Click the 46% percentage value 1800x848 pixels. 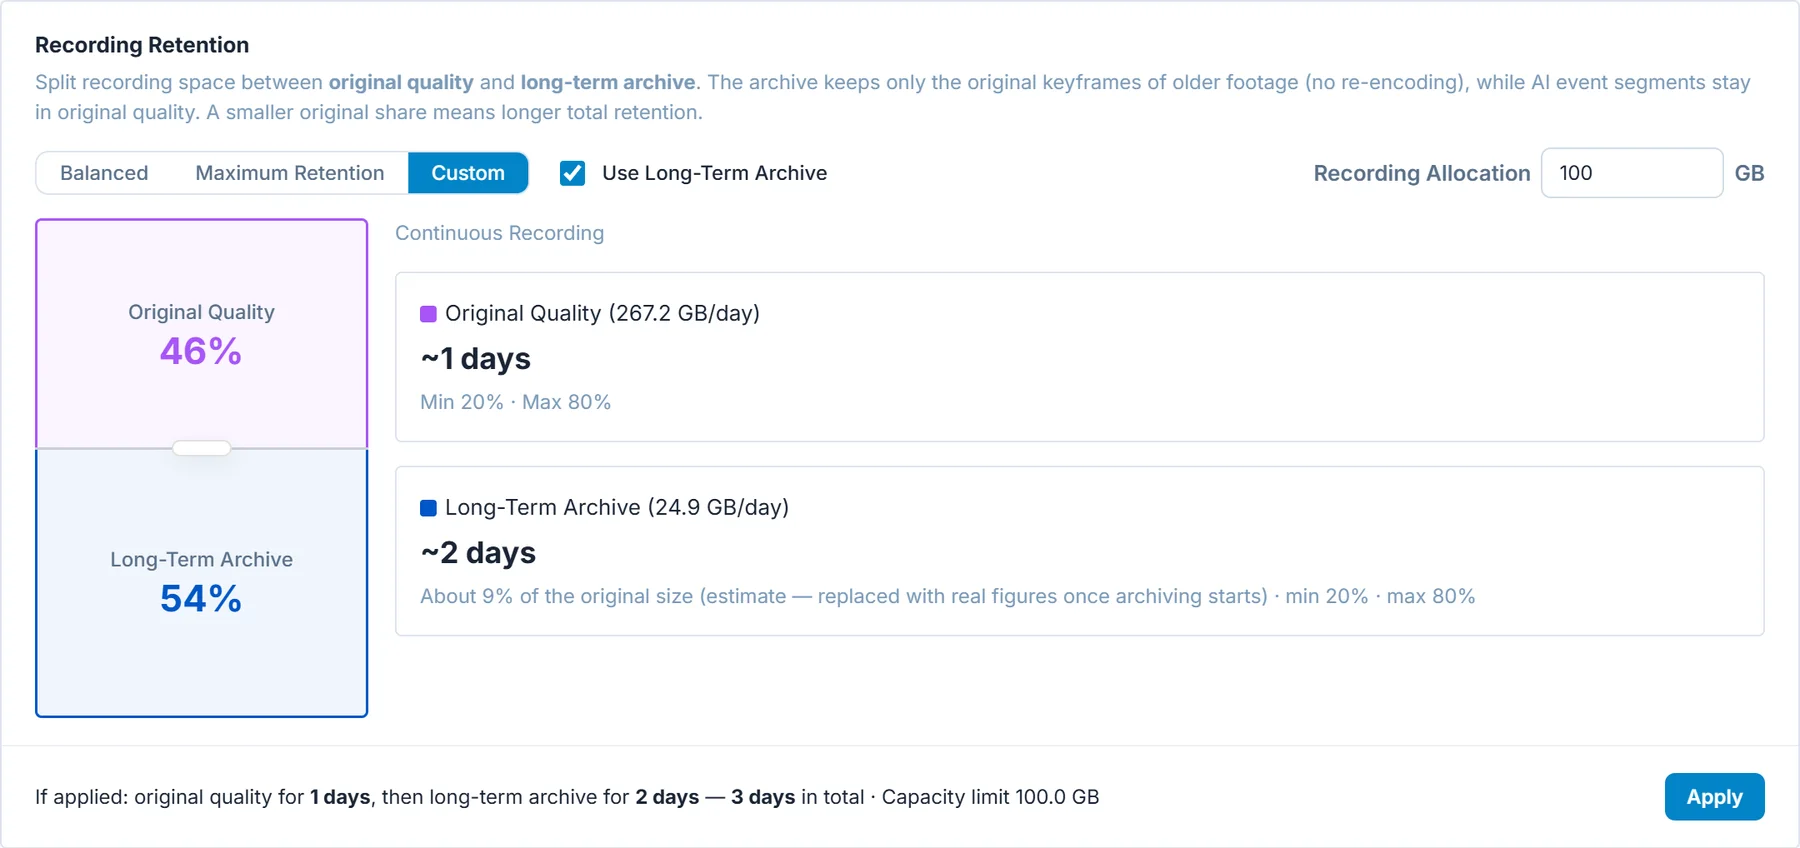201,351
